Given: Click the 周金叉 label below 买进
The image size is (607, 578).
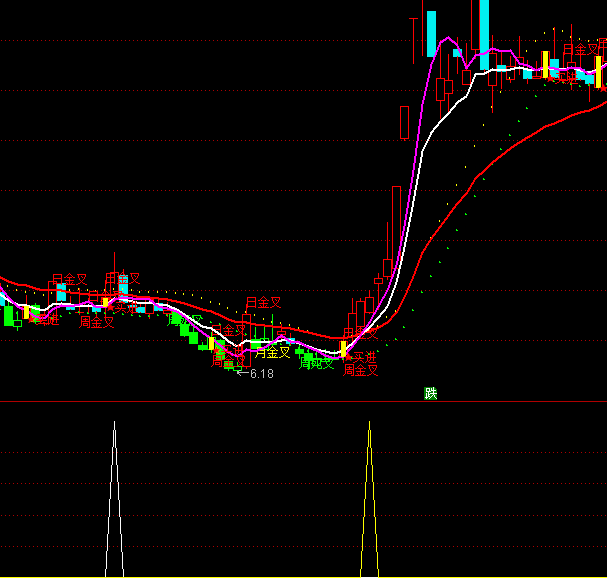Looking at the screenshot, I should [360, 370].
